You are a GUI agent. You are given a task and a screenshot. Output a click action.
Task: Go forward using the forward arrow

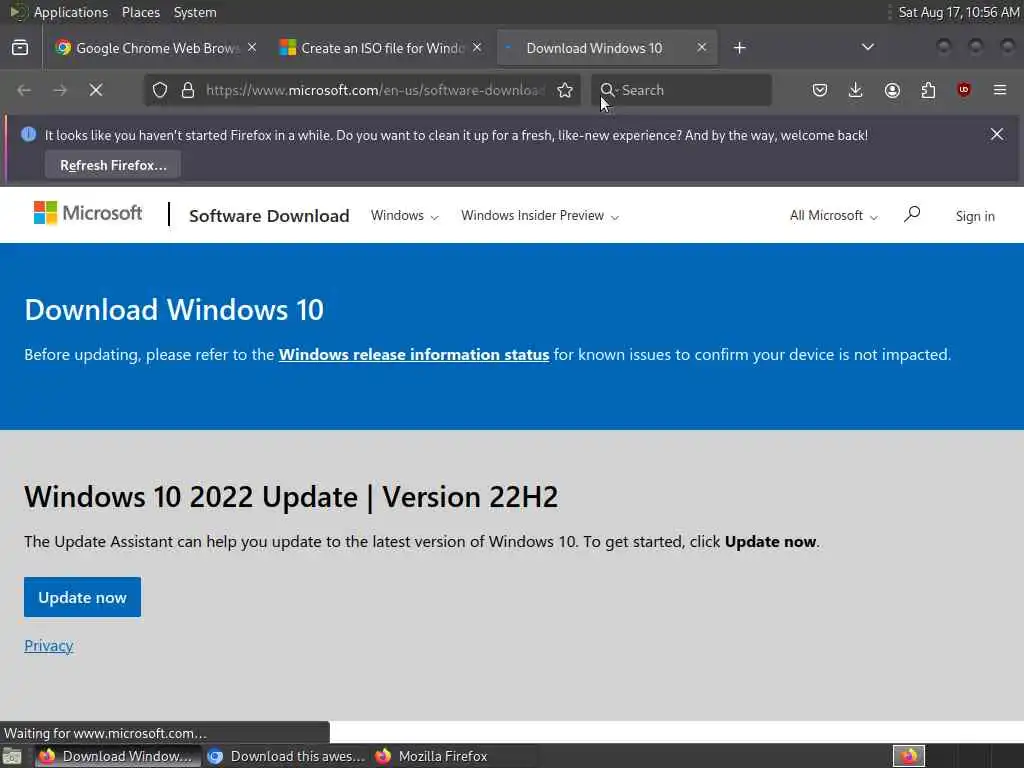pos(60,90)
